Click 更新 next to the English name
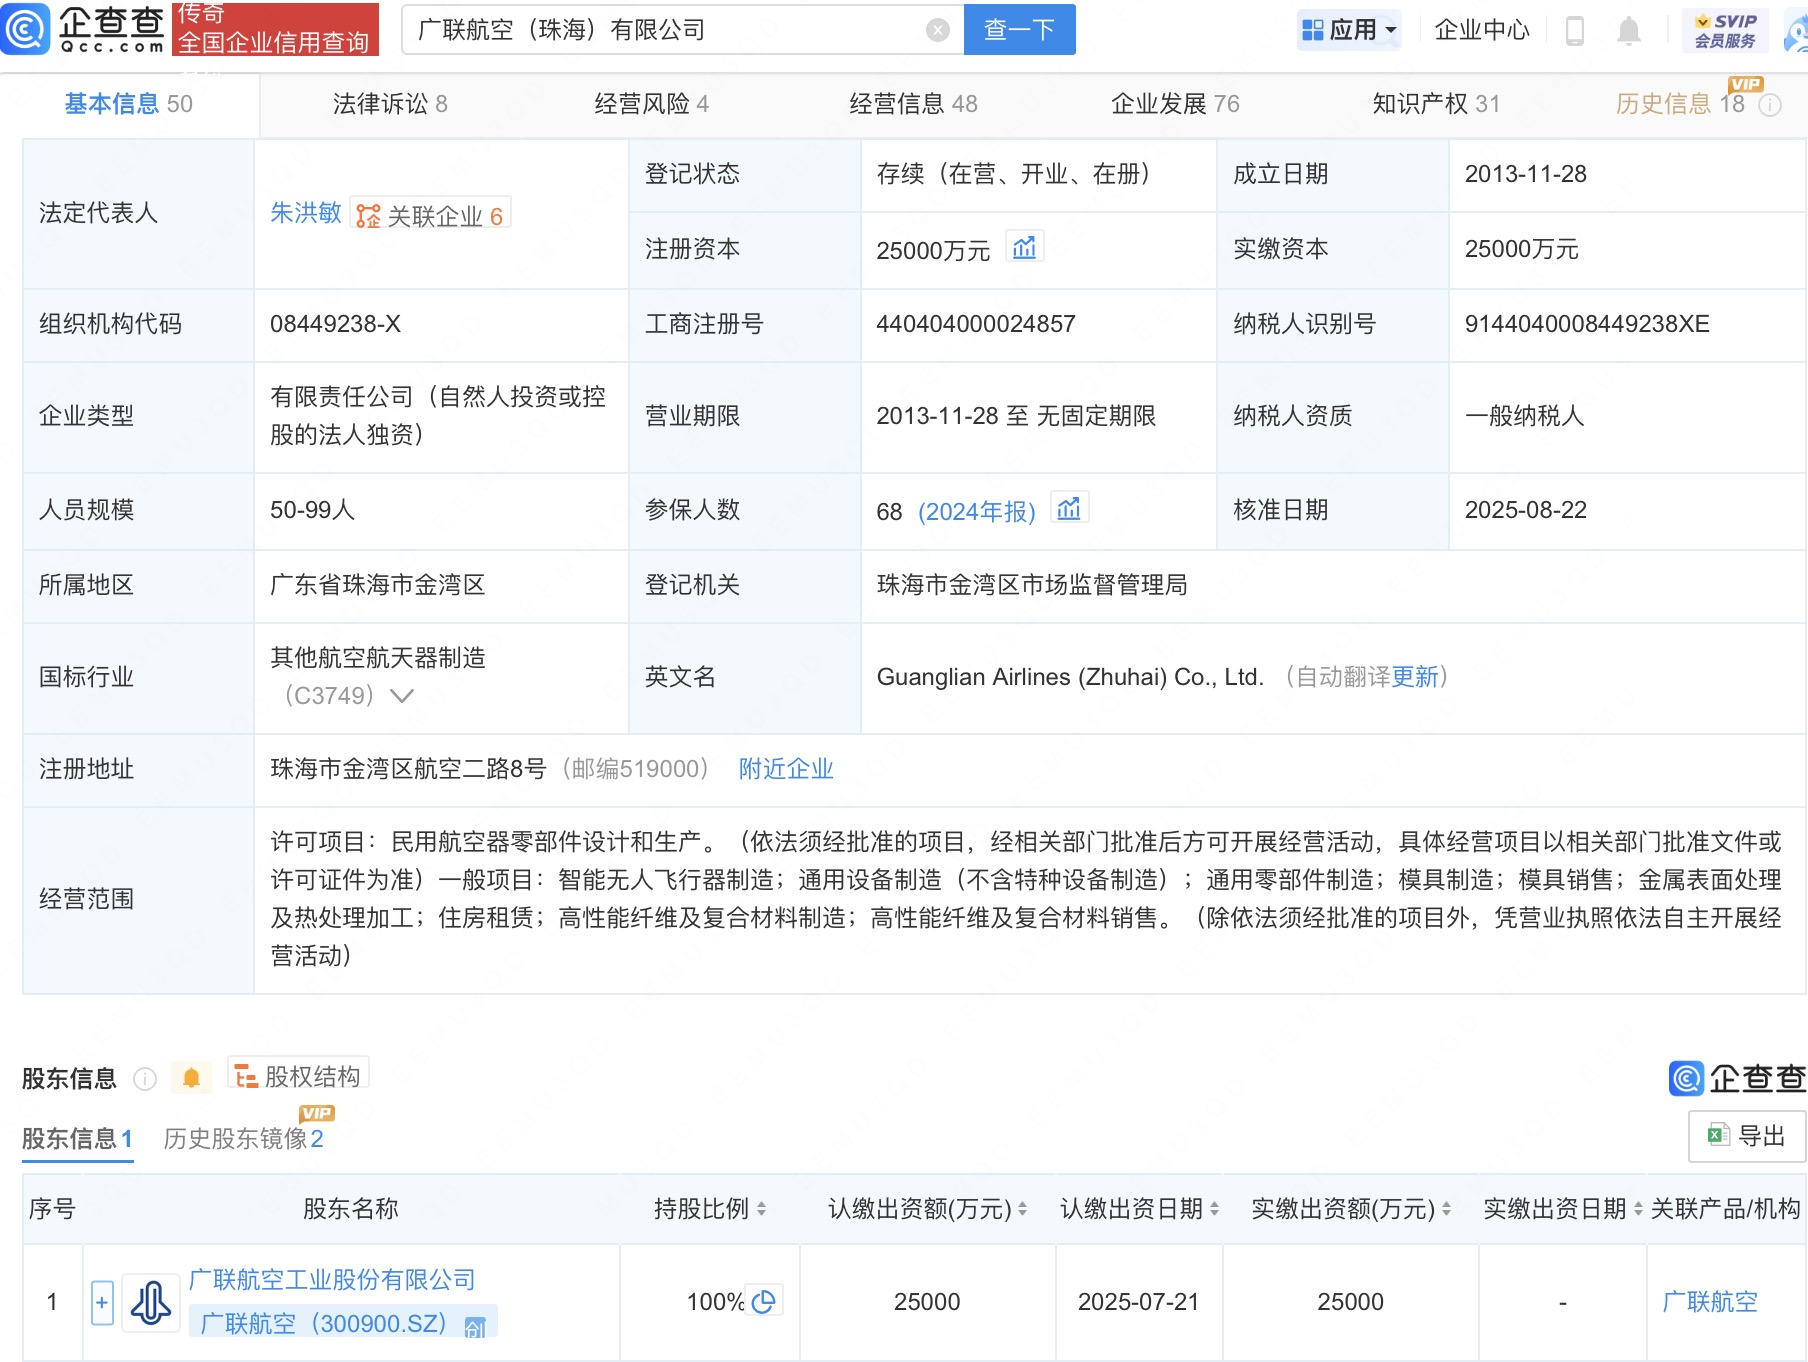Image resolution: width=1808 pixels, height=1362 pixels. click(1415, 677)
